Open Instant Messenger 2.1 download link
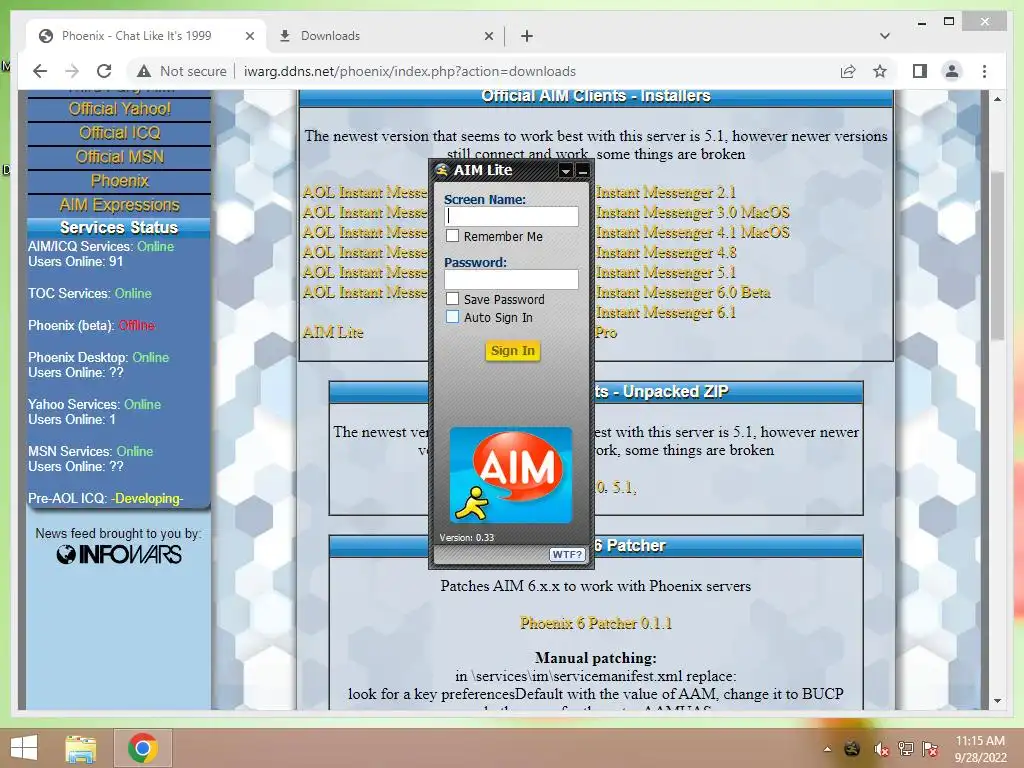 click(665, 192)
